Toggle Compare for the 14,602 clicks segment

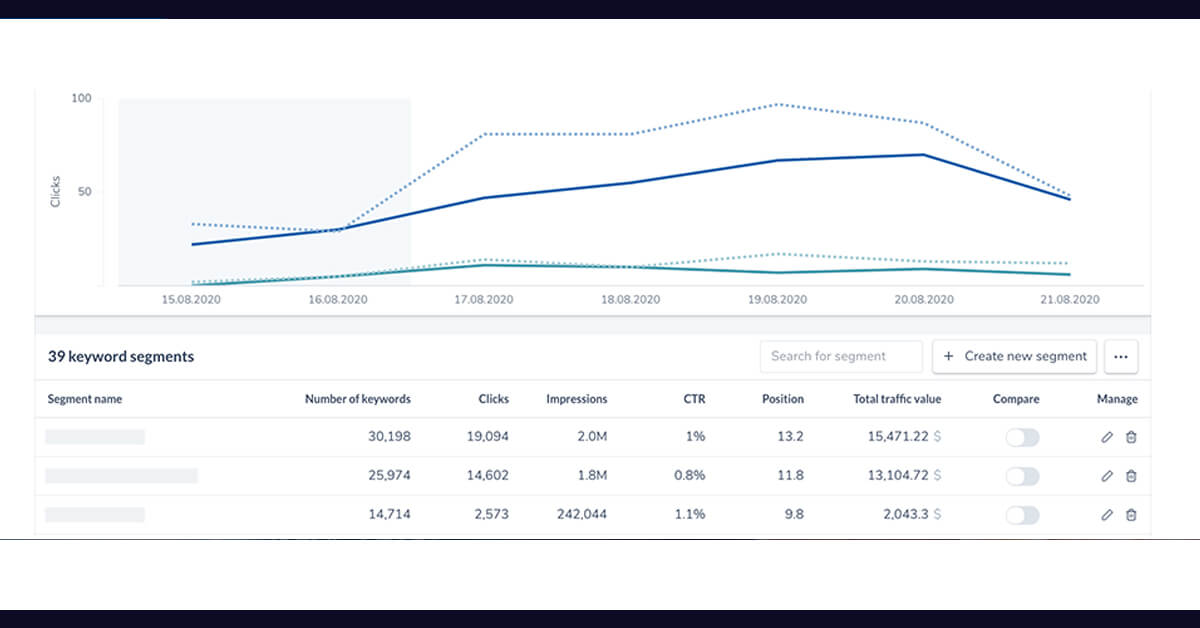1022,476
